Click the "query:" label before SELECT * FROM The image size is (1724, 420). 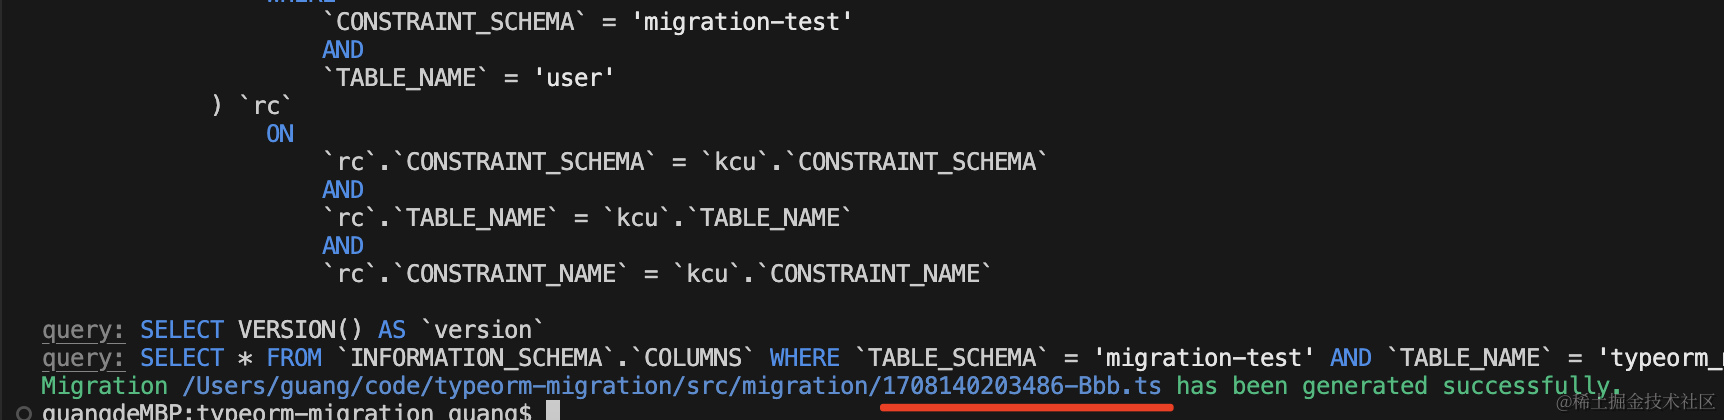pyautogui.click(x=83, y=358)
